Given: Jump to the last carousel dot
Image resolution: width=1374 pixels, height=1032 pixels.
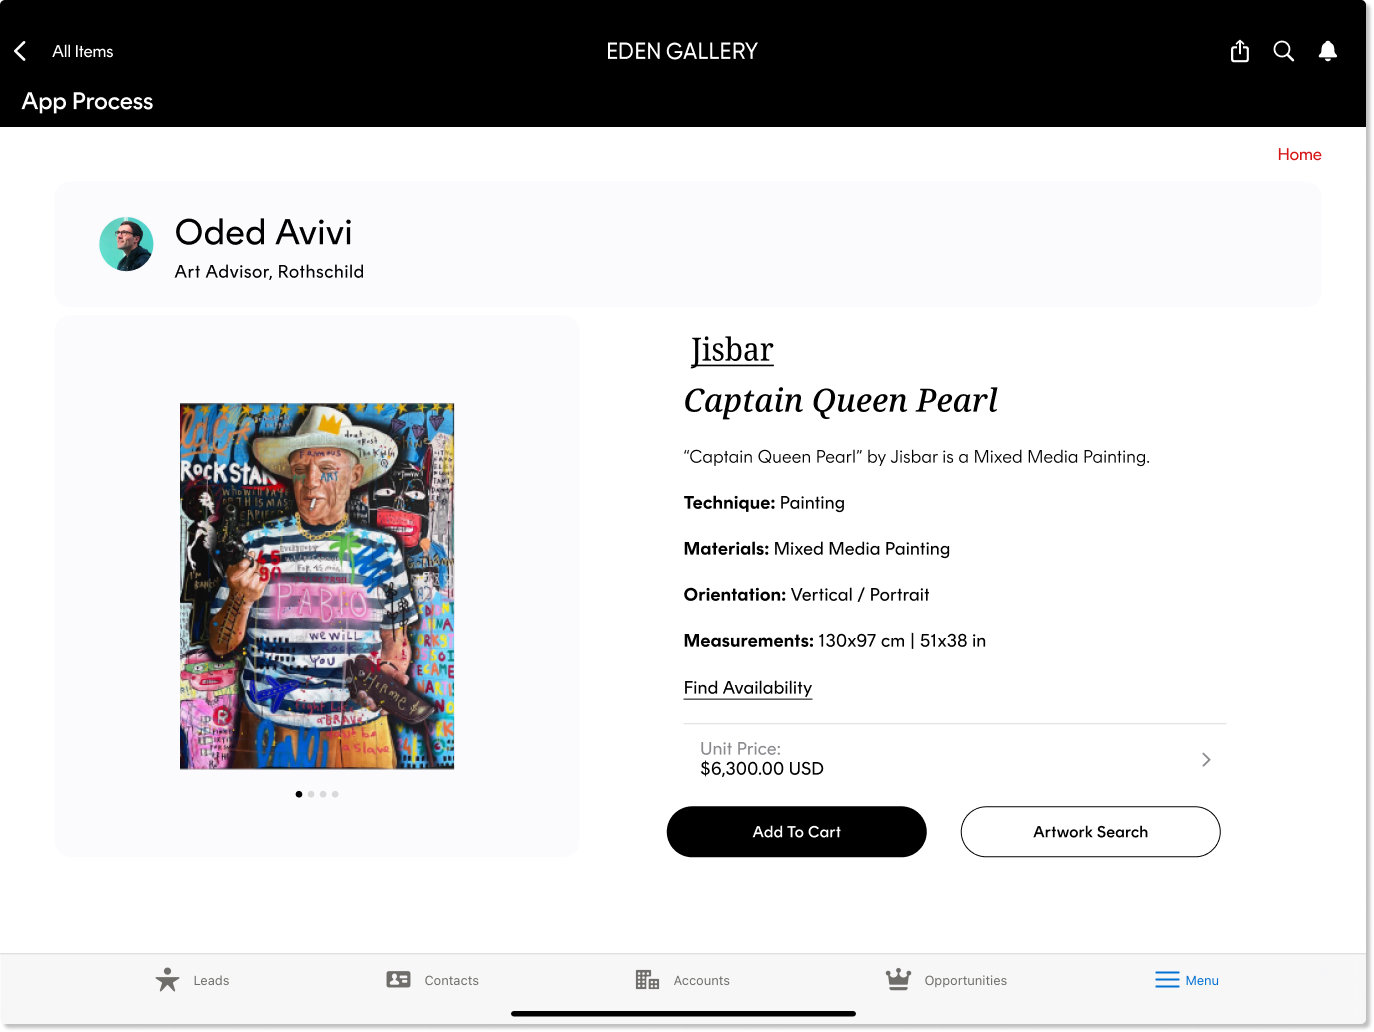Looking at the screenshot, I should pos(335,794).
